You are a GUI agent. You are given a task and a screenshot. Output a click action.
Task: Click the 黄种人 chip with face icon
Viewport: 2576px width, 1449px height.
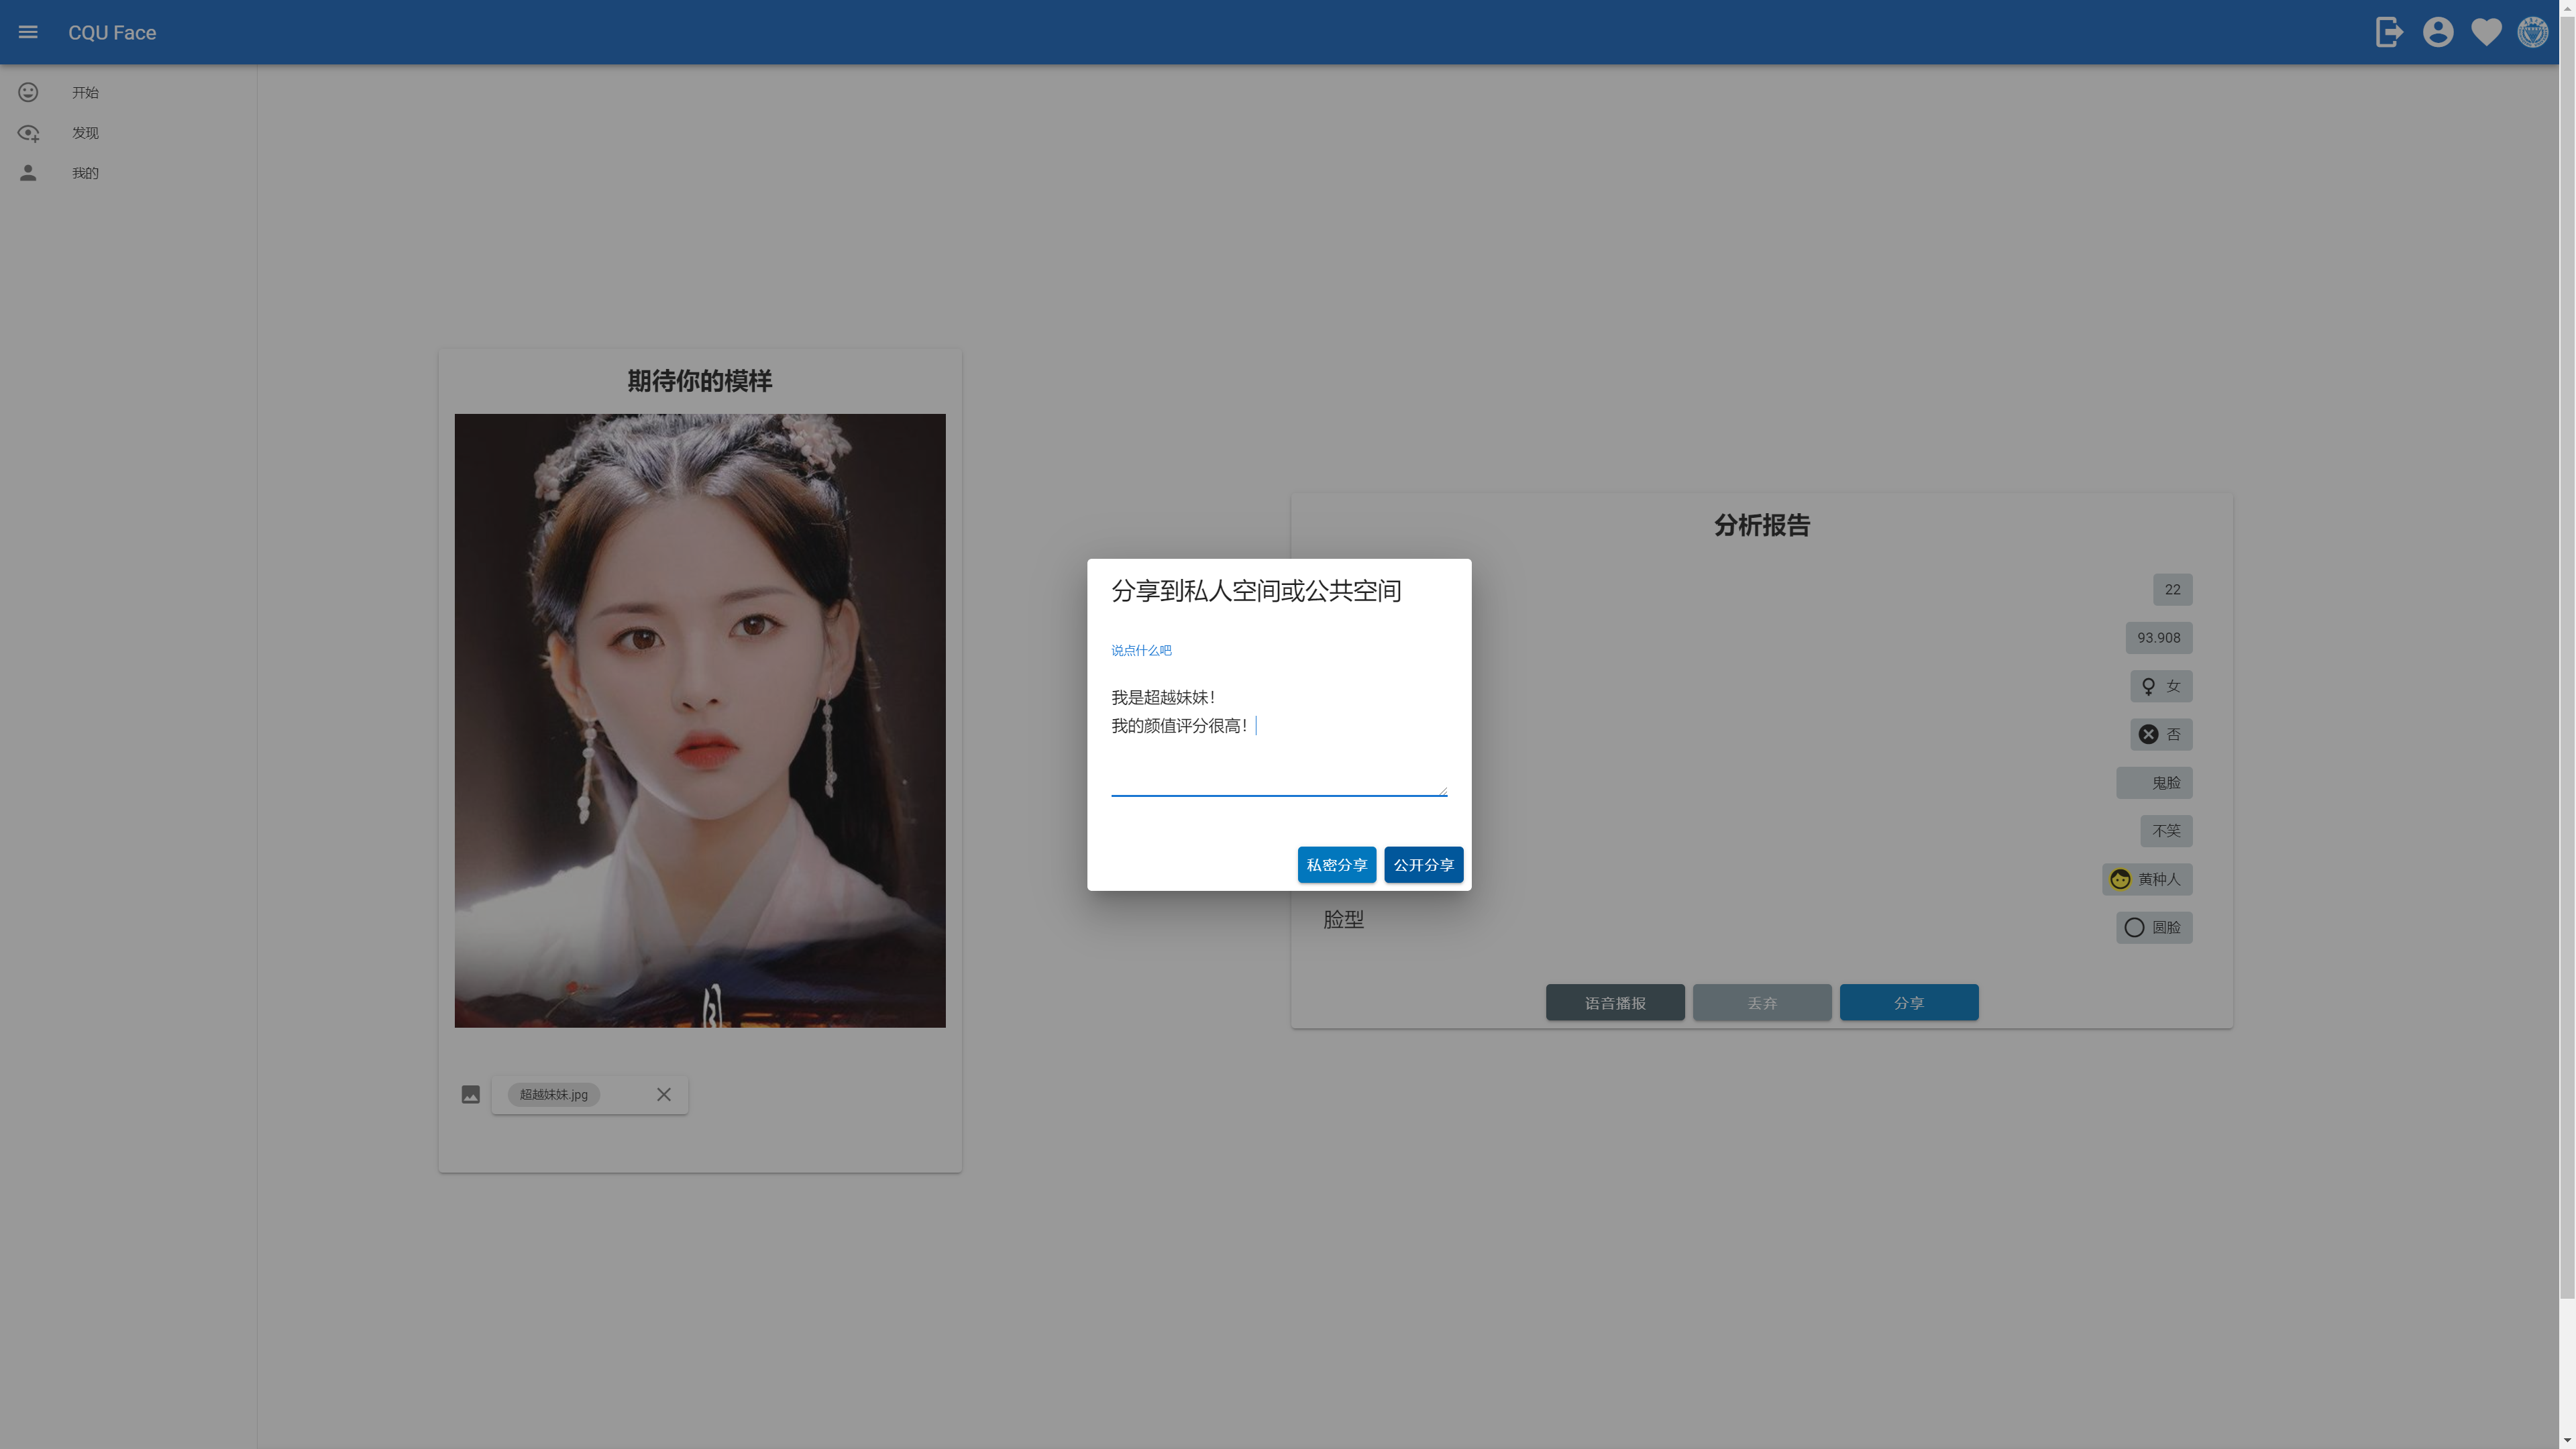pos(2147,879)
